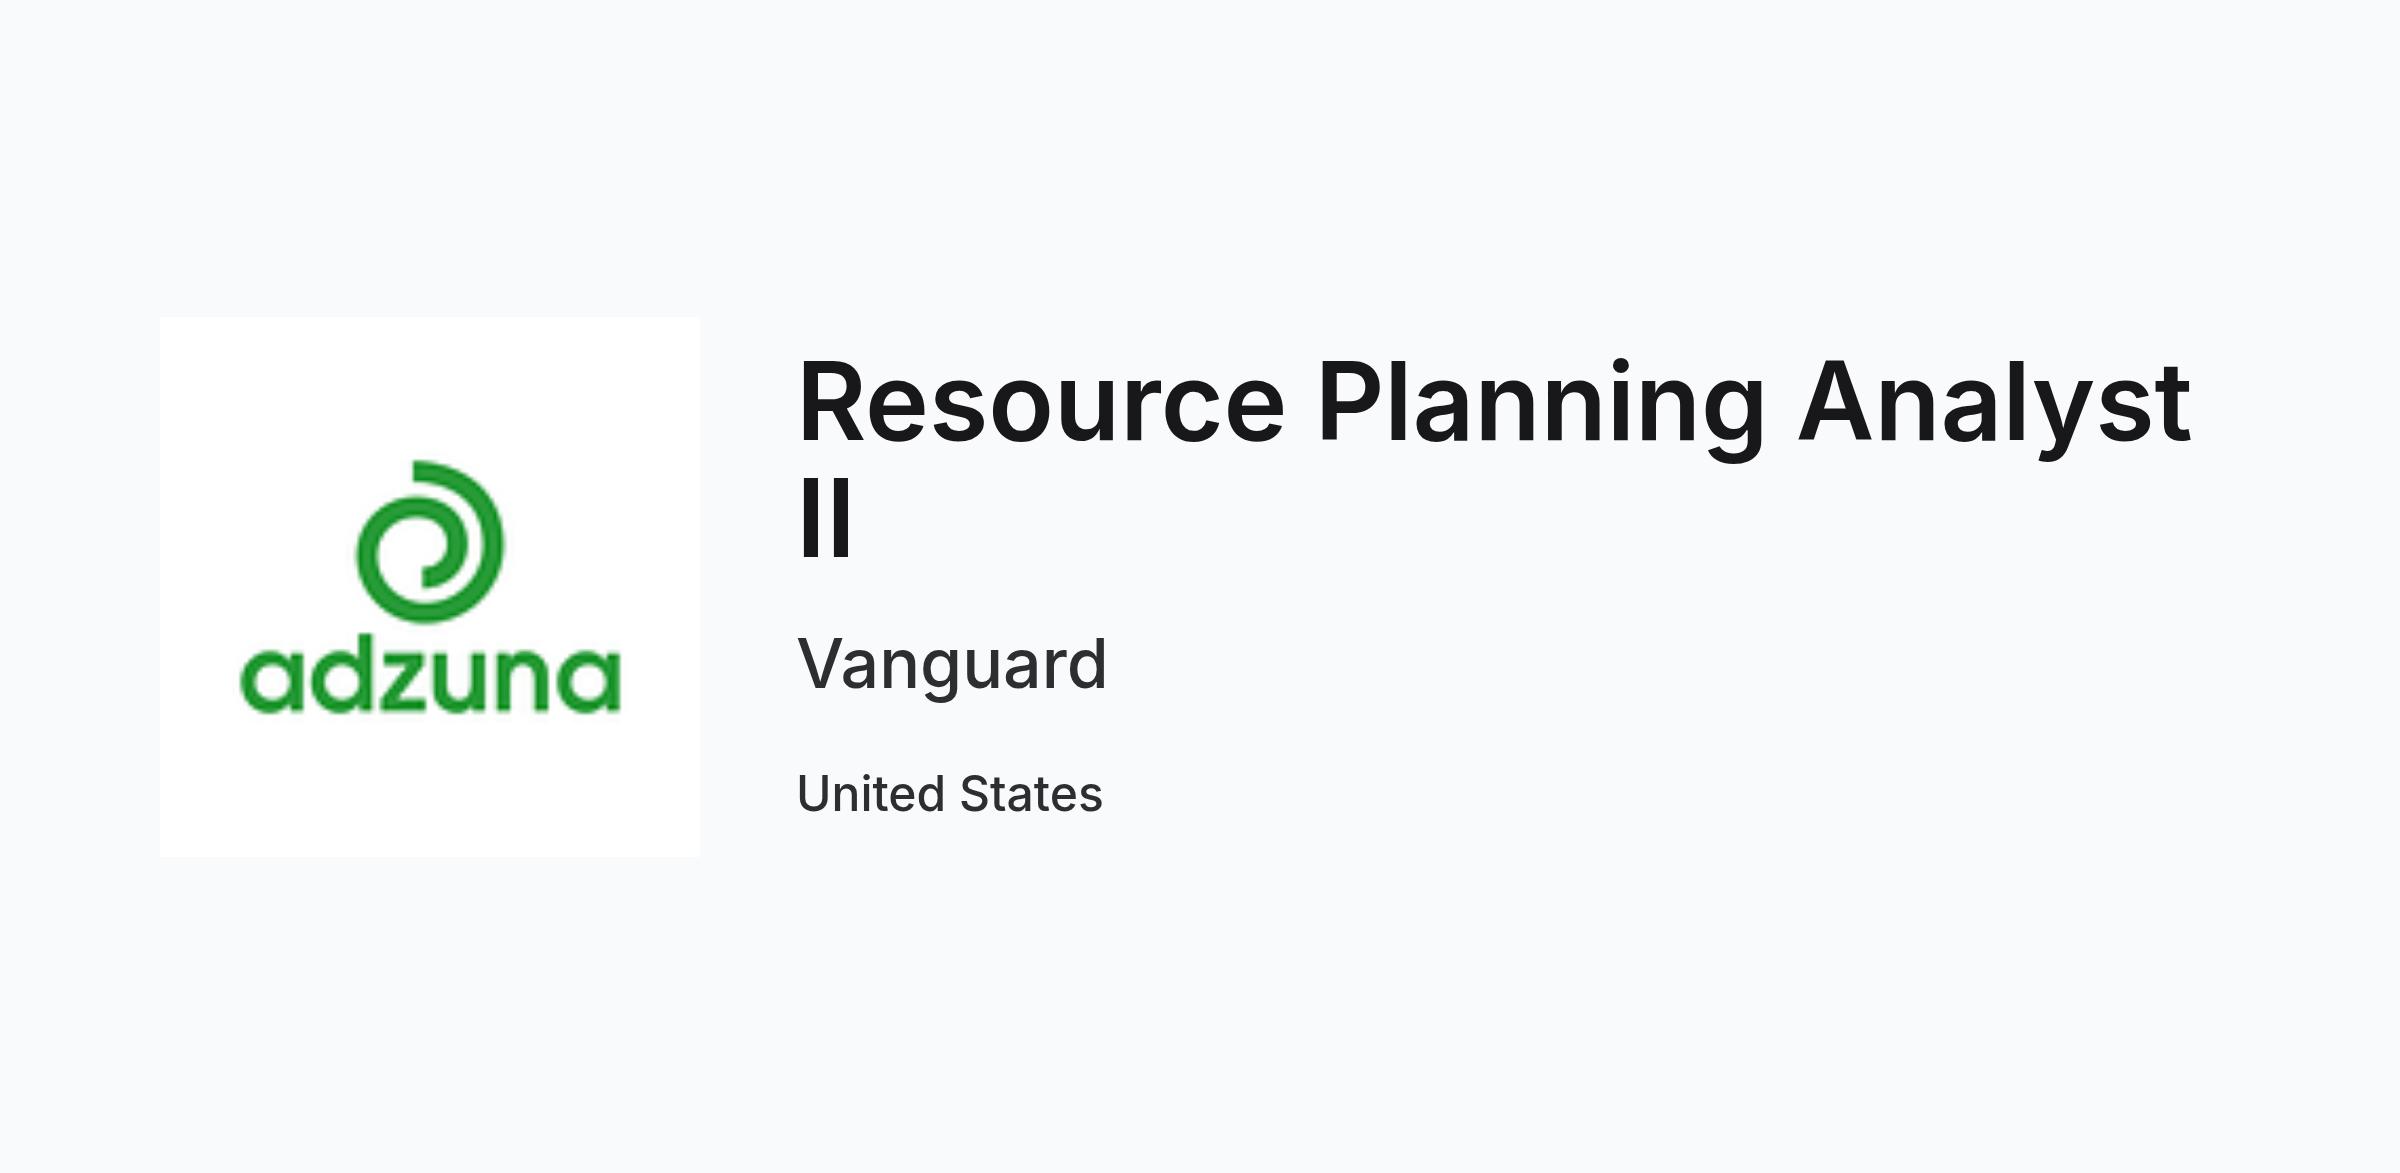
Task: Click the letter R starting the job title
Action: tap(832, 403)
